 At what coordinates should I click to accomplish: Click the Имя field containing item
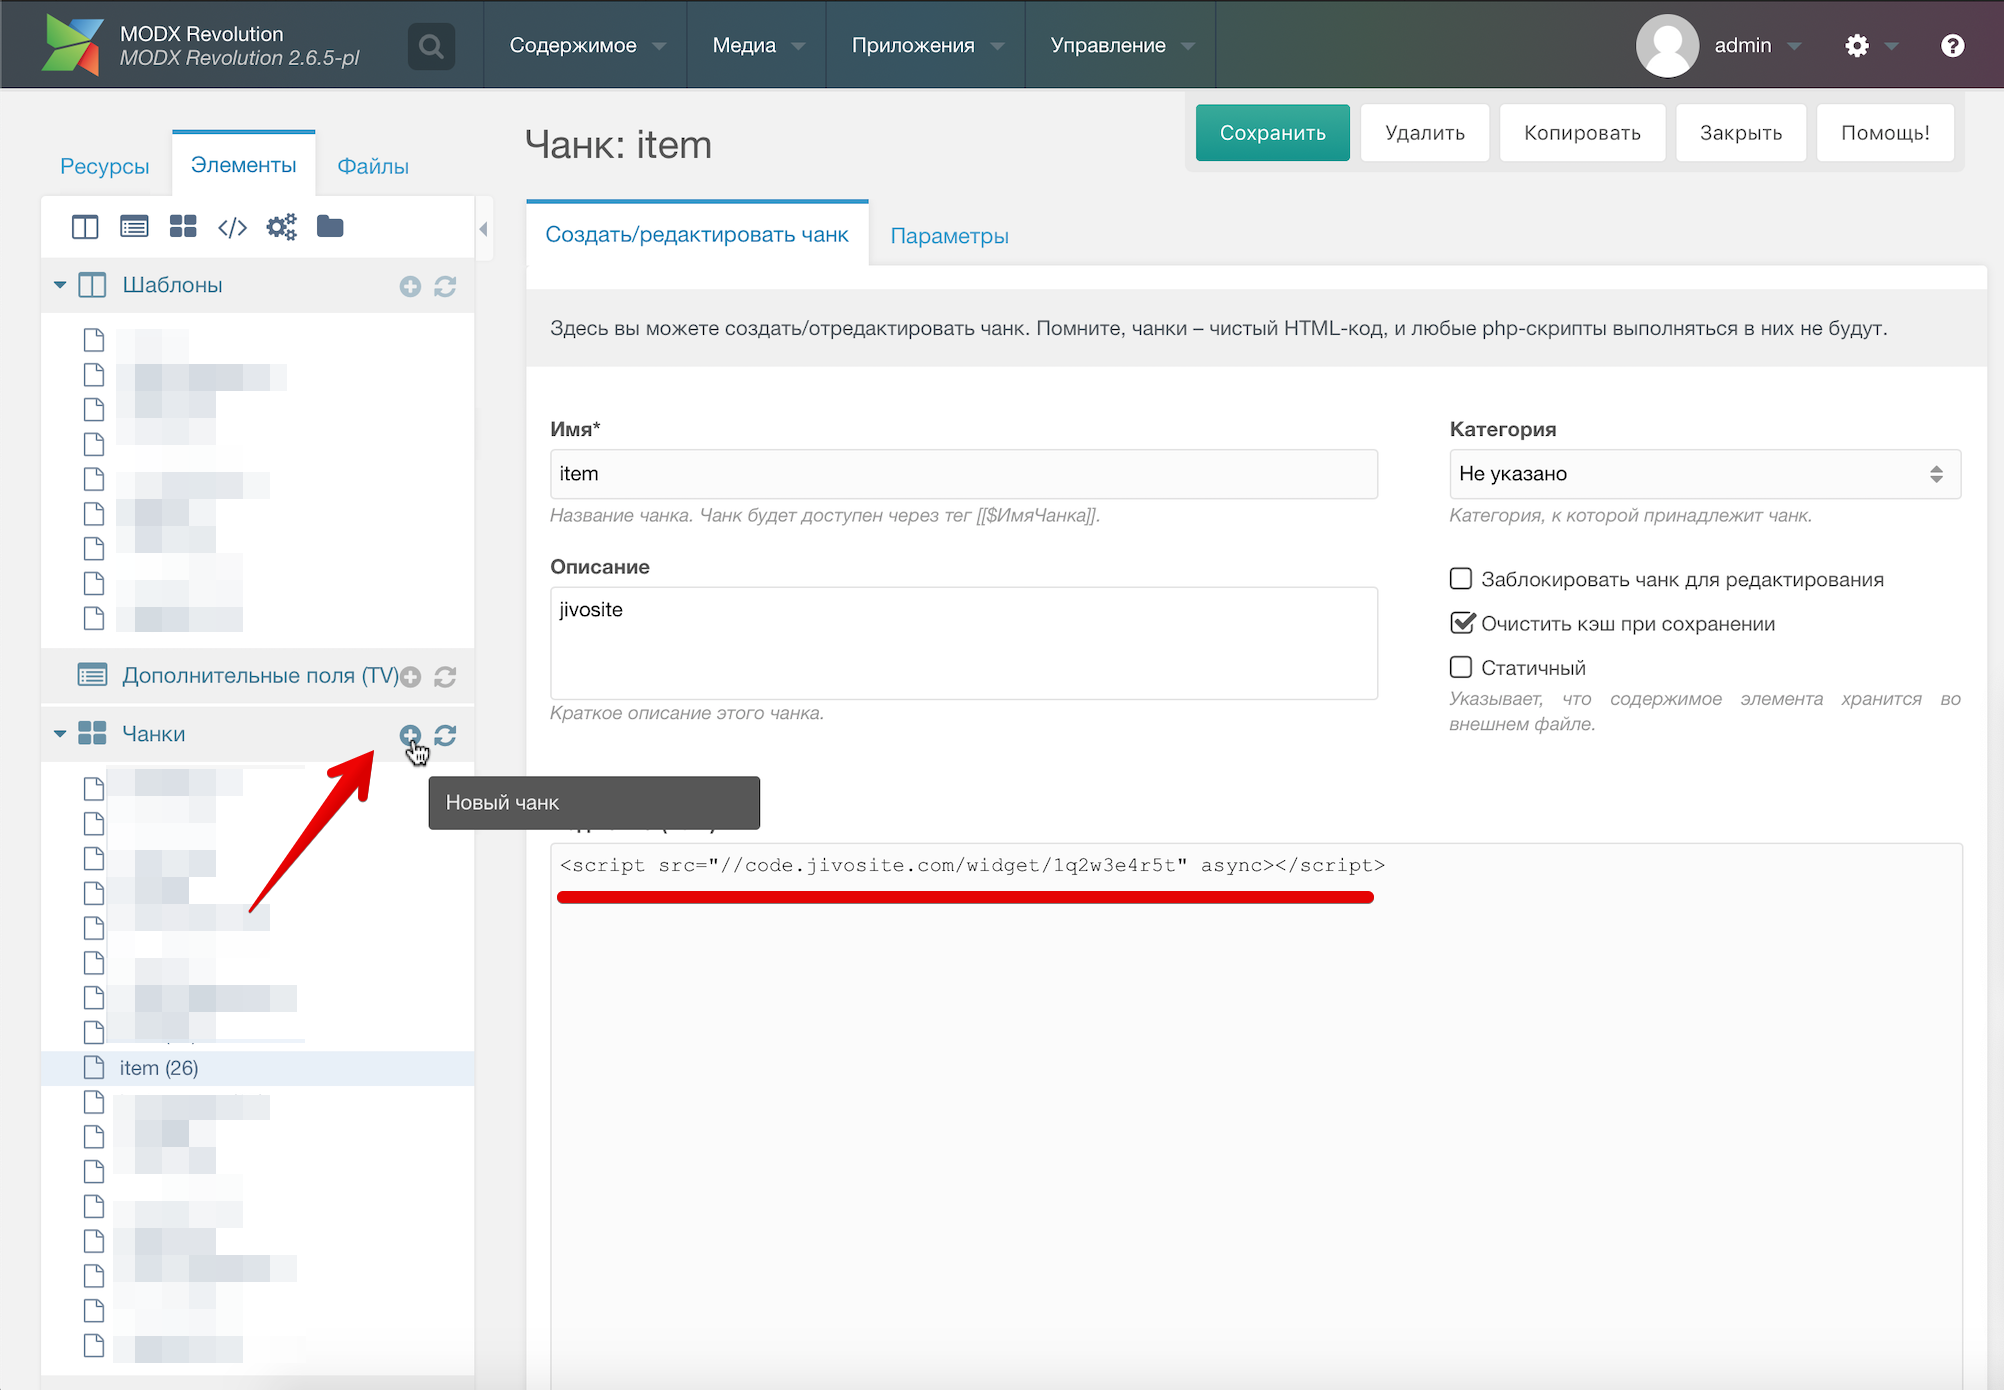coord(964,474)
